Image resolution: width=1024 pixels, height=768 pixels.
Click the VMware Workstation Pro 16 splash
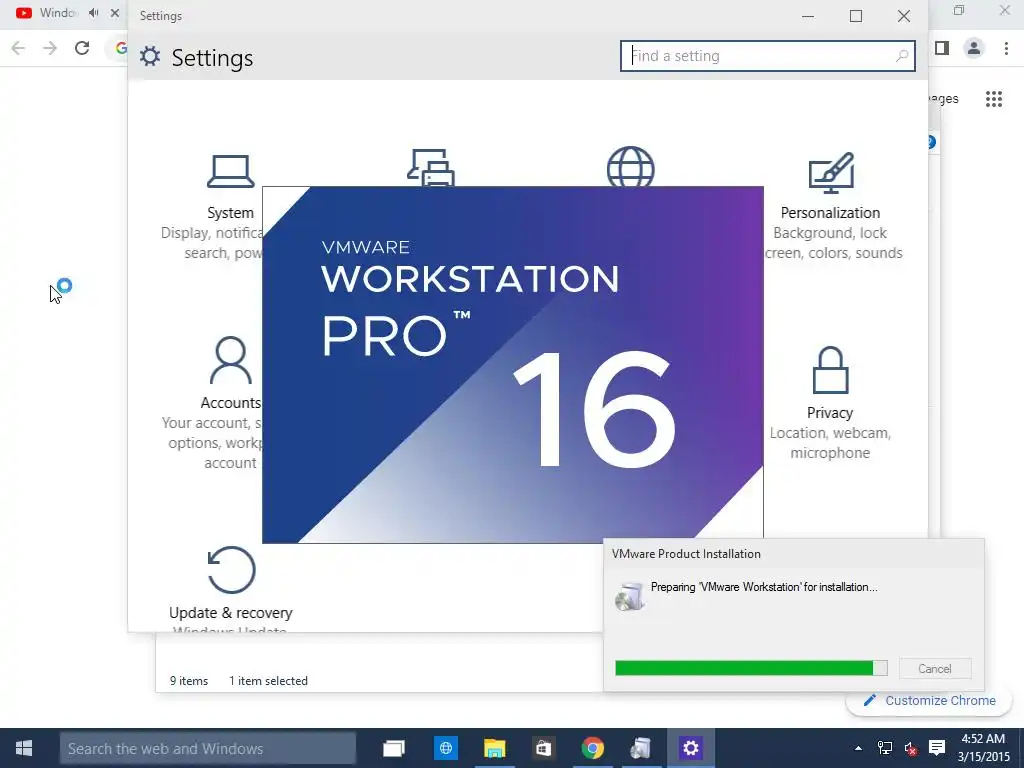click(x=513, y=364)
